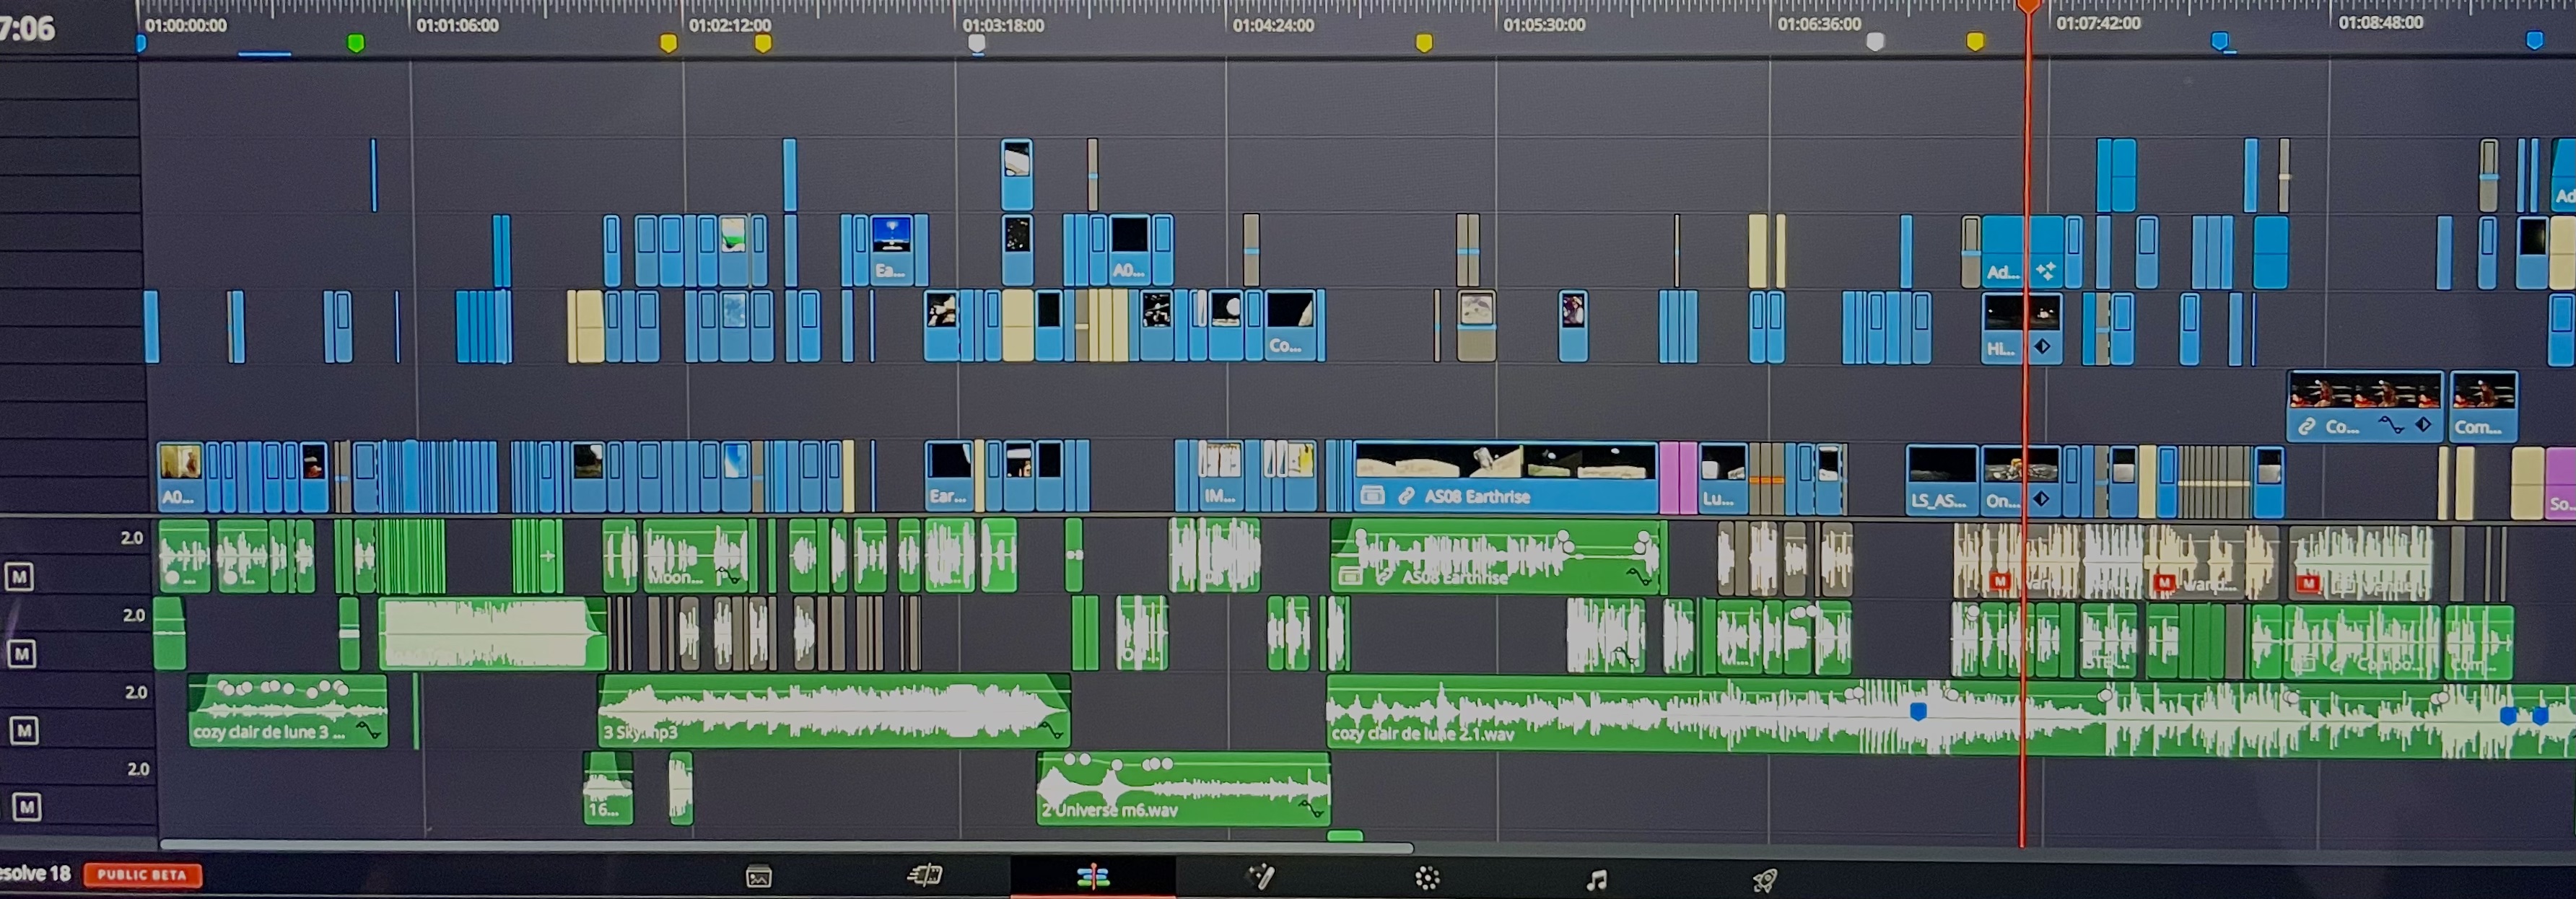The height and width of the screenshot is (899, 2576).
Task: Mute the track containing 3 Sky.mp3
Action: click(24, 731)
